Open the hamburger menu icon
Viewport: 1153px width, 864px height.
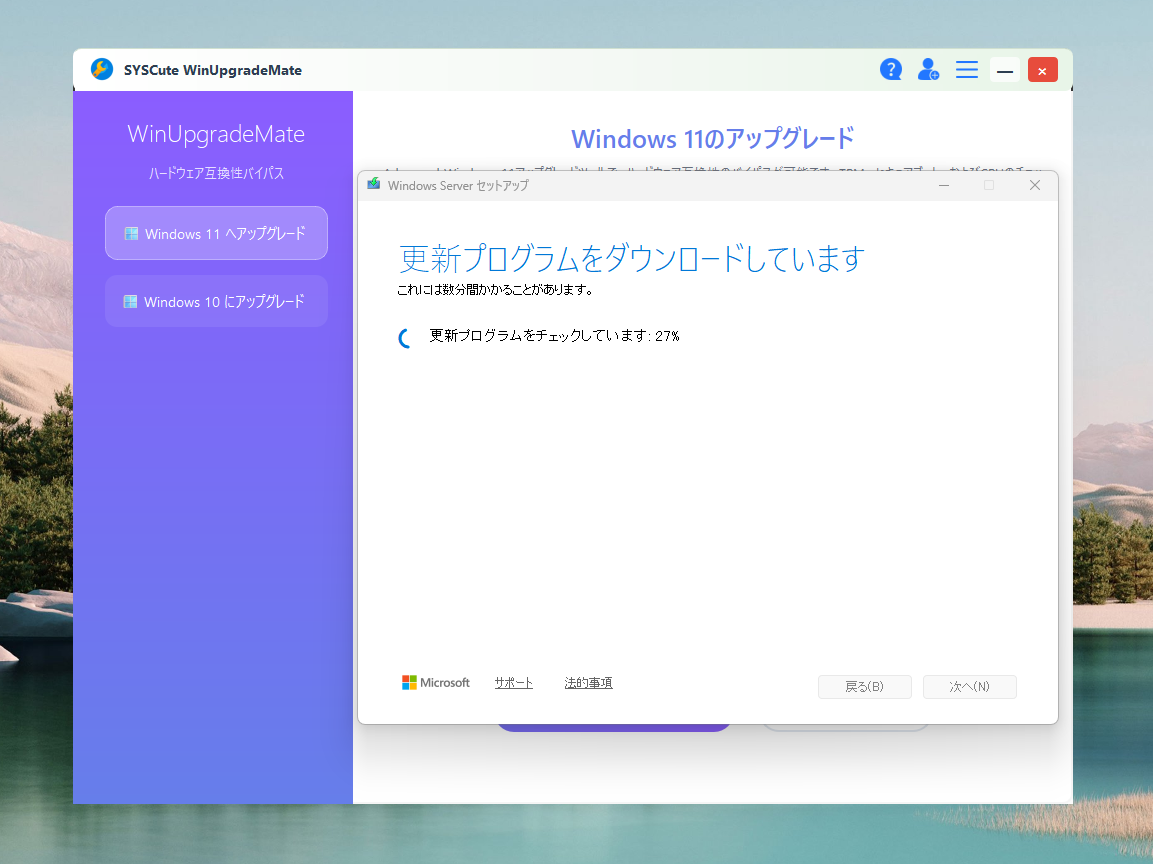(x=966, y=69)
